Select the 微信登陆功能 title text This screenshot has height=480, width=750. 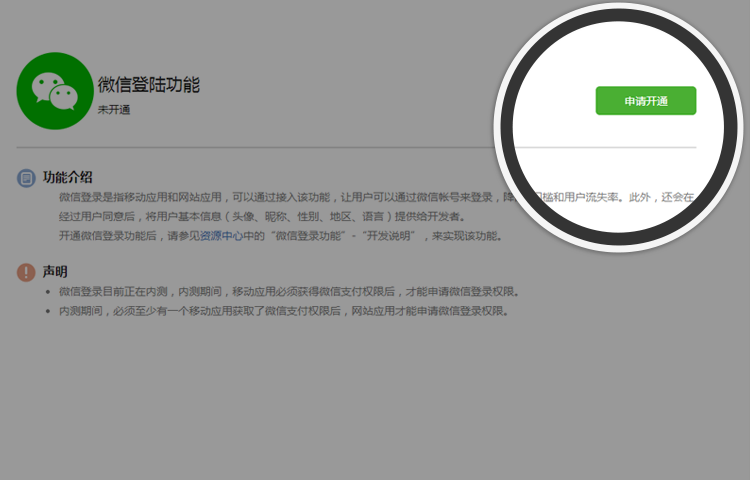(148, 84)
